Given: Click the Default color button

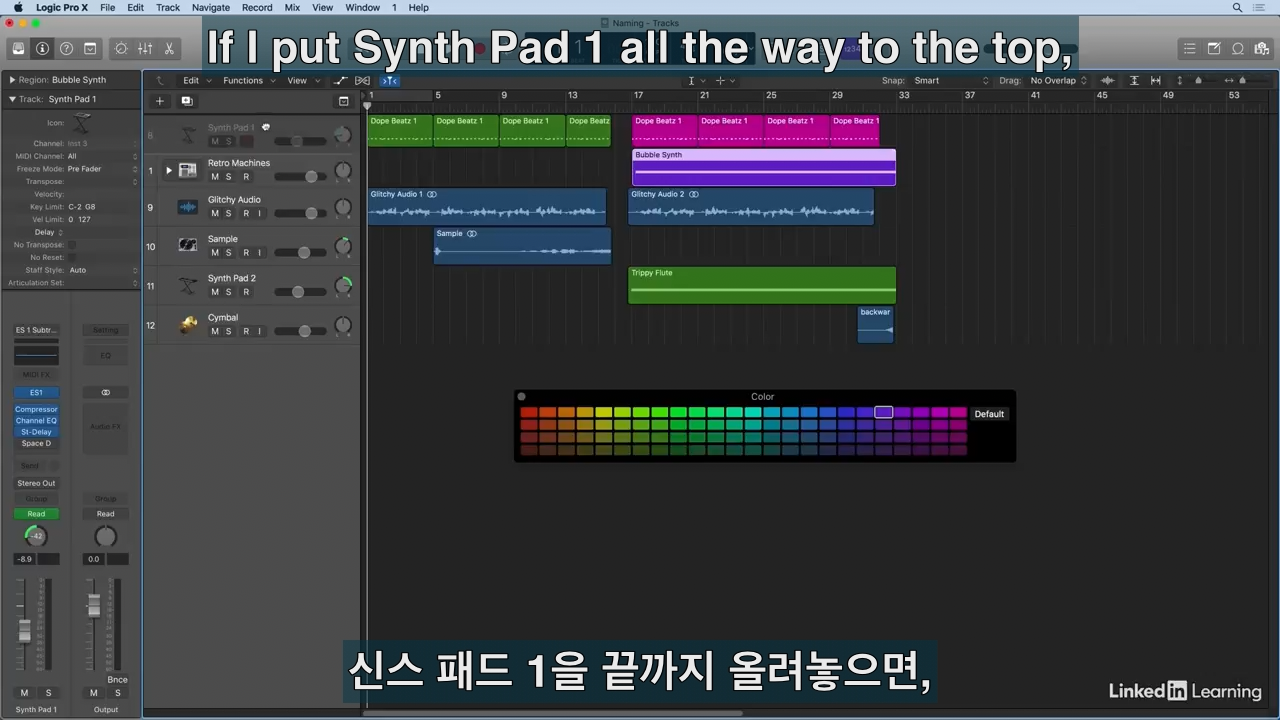Looking at the screenshot, I should tap(989, 414).
